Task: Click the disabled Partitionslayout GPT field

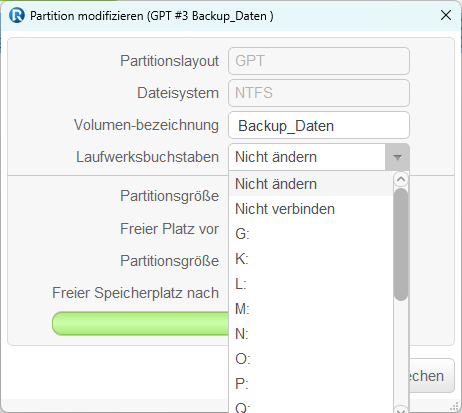Action: (x=319, y=61)
